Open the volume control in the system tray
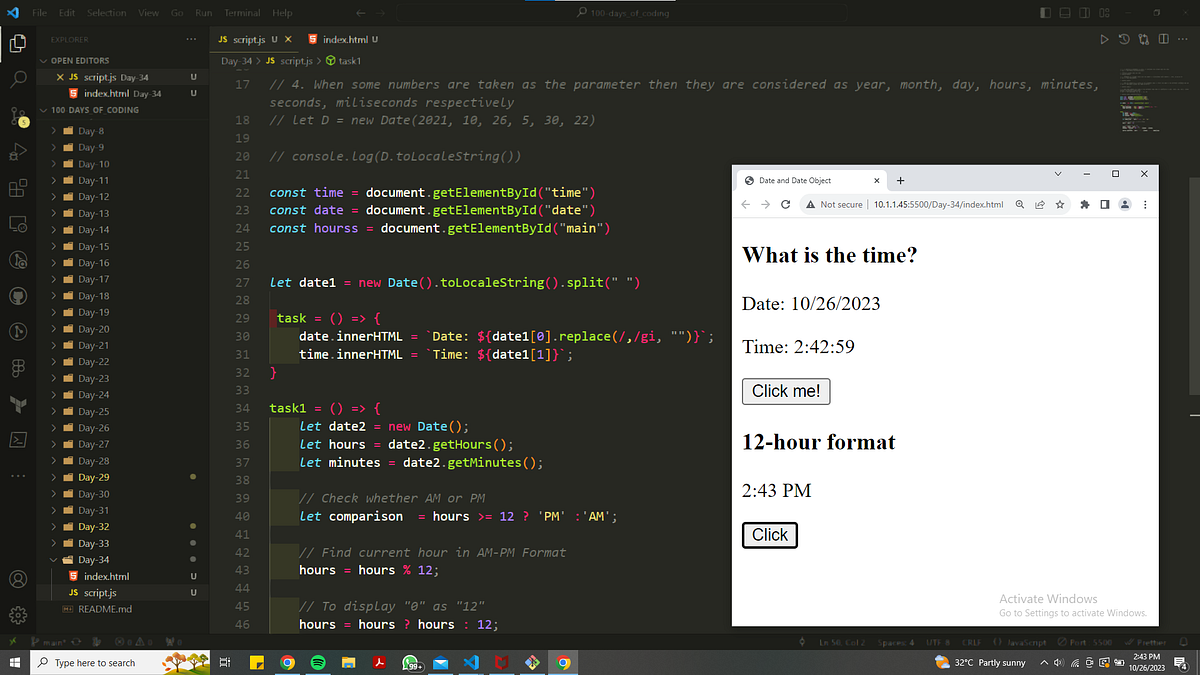The width and height of the screenshot is (1200, 675). (x=1058, y=662)
